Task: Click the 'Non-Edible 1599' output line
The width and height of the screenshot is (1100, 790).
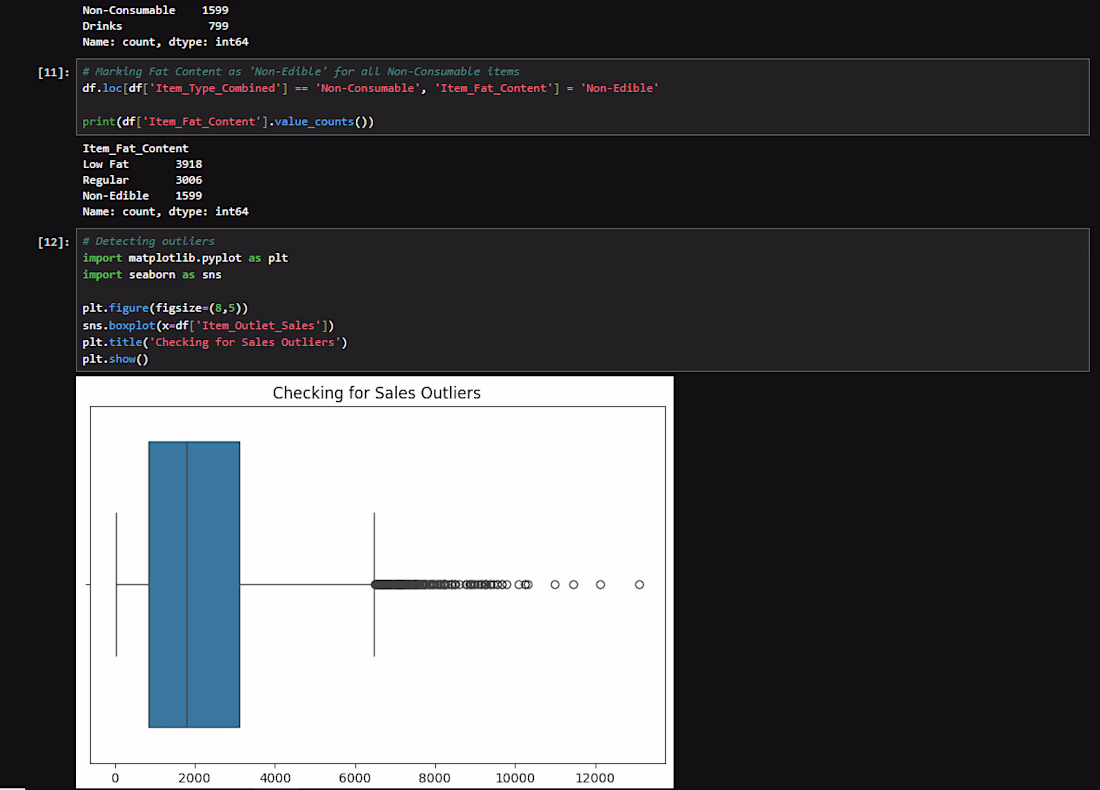Action: pyautogui.click(x=142, y=196)
